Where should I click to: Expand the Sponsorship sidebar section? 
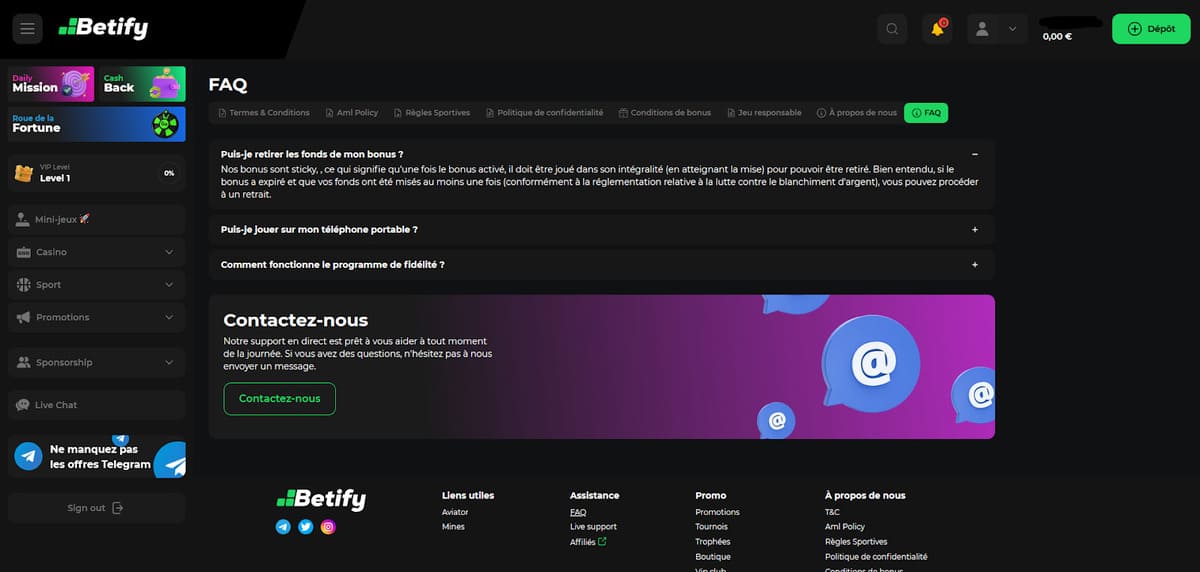click(x=97, y=362)
